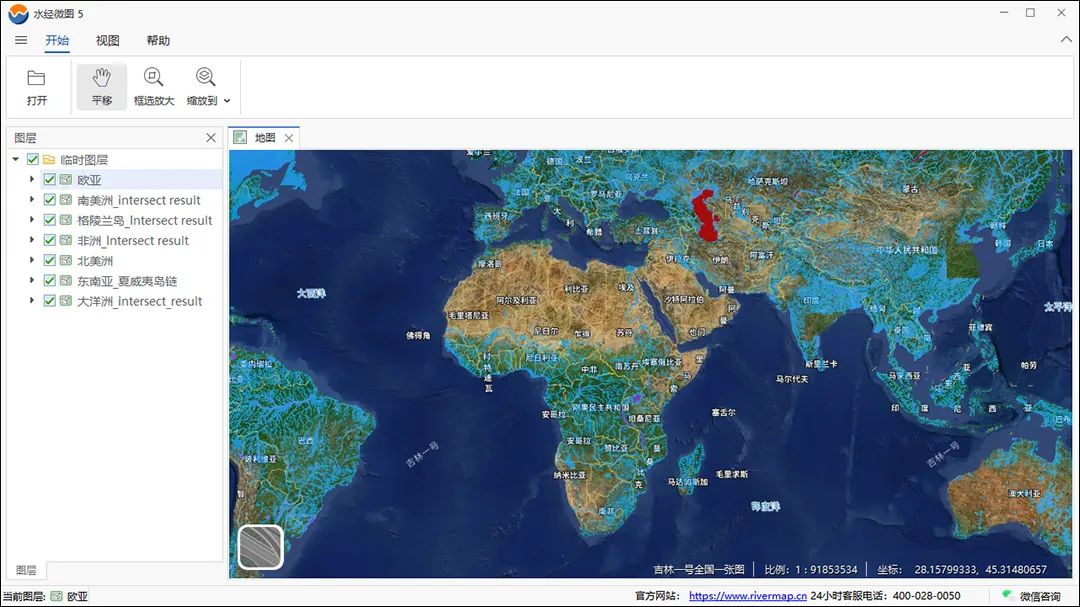The height and width of the screenshot is (607, 1080).
Task: Select the 南美洲_intersect result layer name
Action: click(x=138, y=200)
